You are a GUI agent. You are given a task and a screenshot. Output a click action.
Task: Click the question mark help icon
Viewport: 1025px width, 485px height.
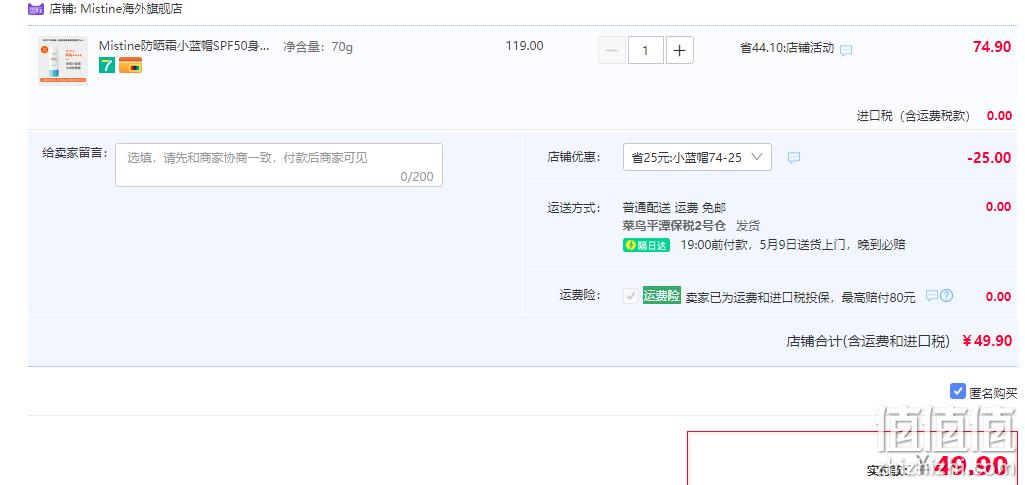(946, 296)
